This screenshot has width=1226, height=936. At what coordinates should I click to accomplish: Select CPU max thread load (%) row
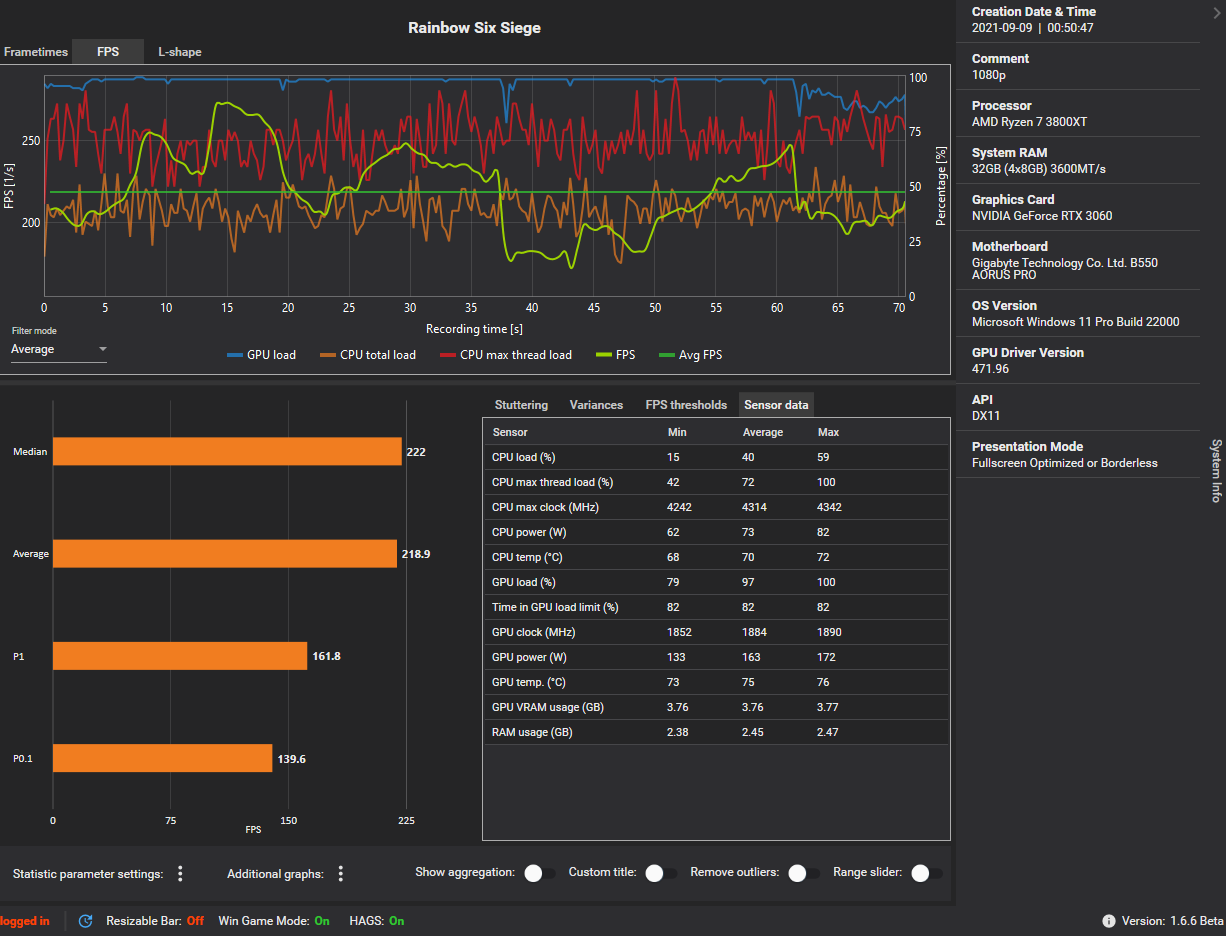716,482
